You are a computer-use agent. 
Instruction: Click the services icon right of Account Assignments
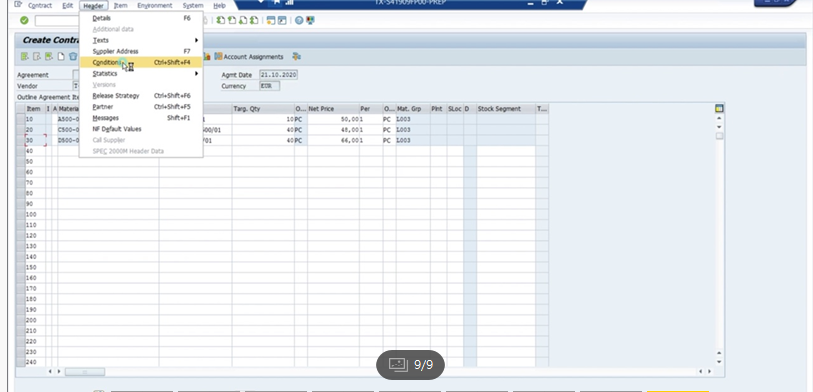pos(296,57)
